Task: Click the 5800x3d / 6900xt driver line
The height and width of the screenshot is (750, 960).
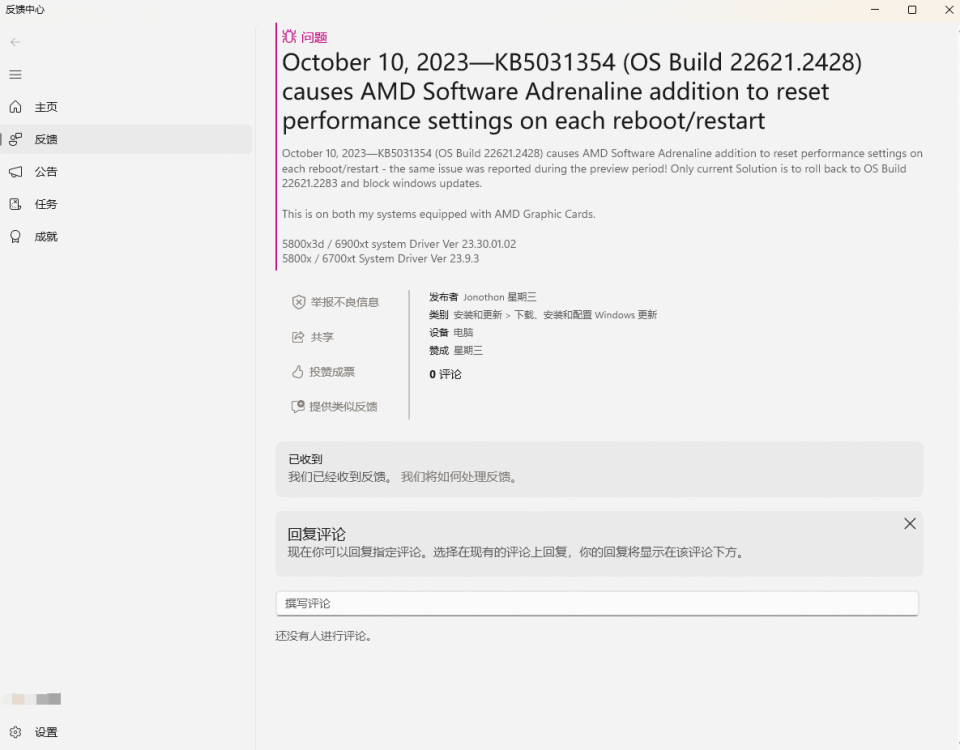Action: pos(399,244)
